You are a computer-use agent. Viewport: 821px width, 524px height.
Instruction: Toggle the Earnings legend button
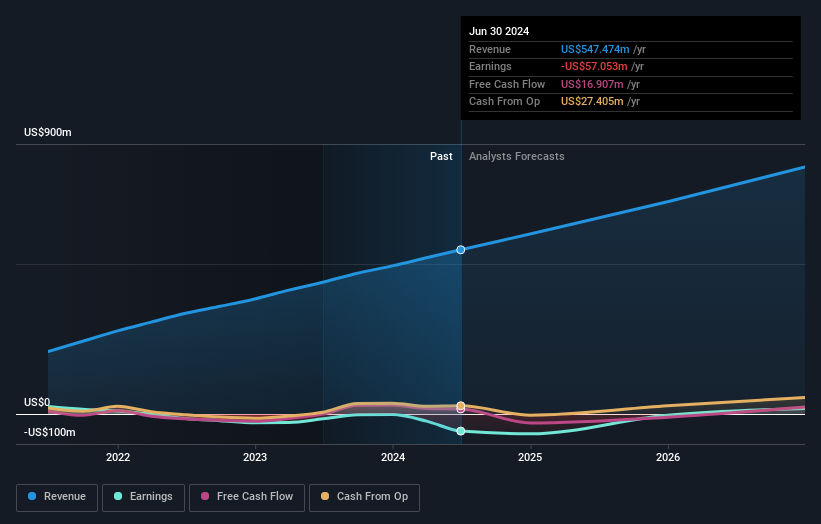pos(143,497)
